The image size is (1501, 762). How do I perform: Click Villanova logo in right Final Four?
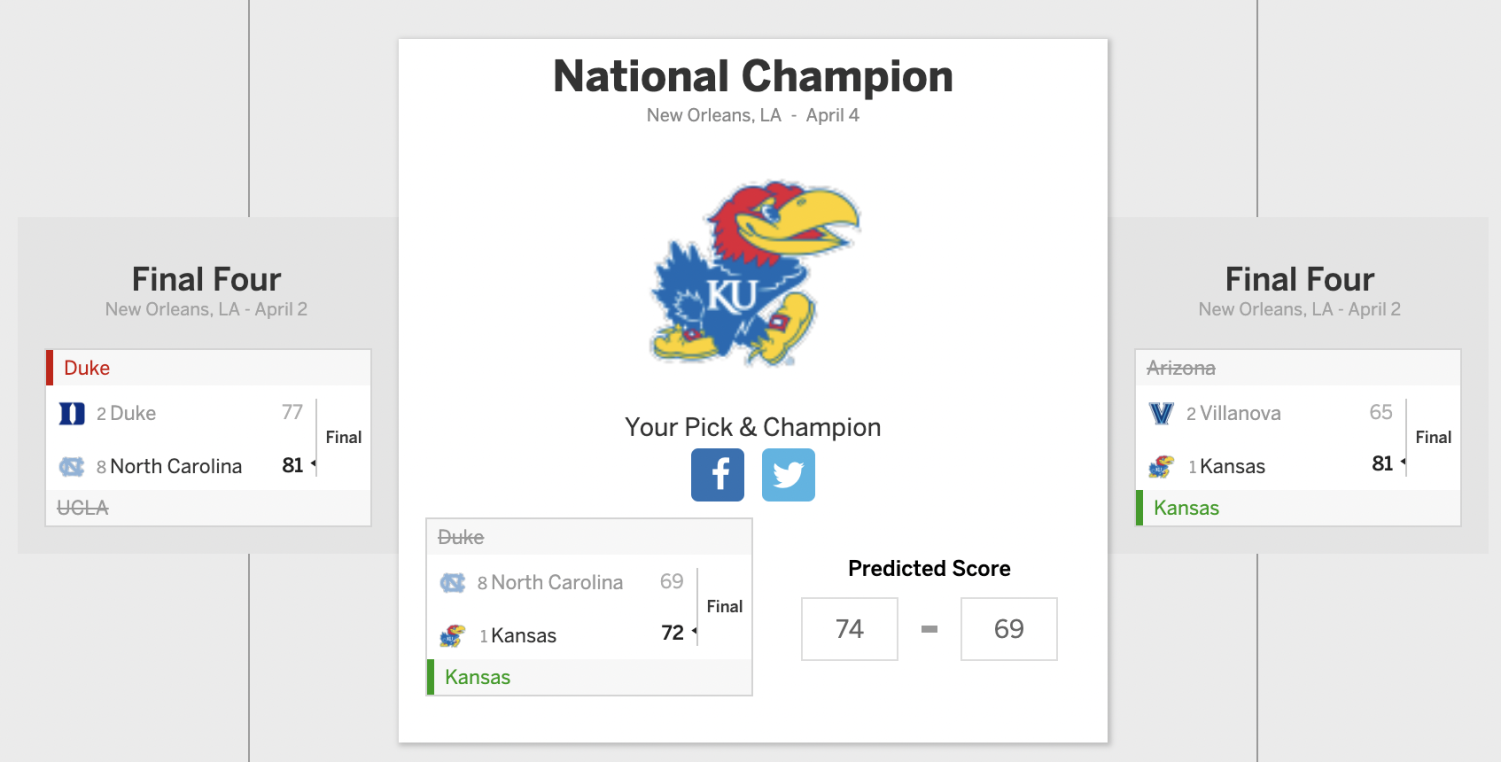click(1161, 413)
